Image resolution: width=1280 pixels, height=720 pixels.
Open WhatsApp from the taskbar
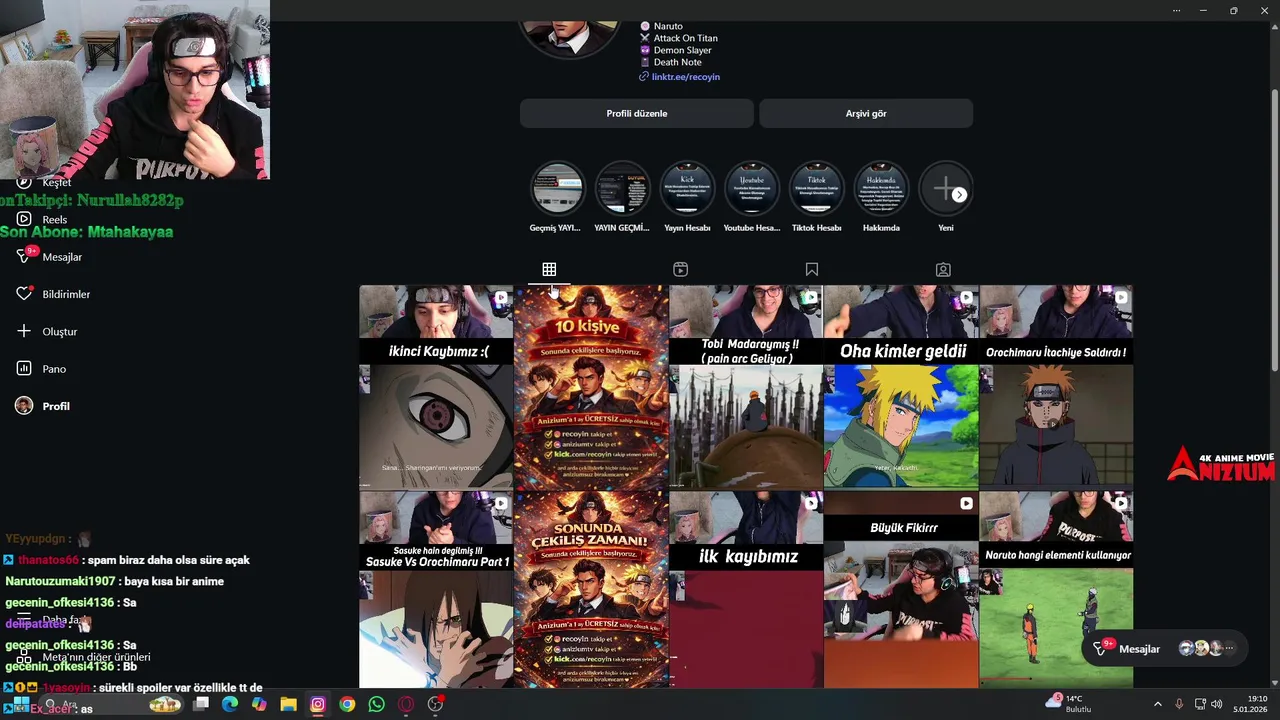[x=376, y=704]
